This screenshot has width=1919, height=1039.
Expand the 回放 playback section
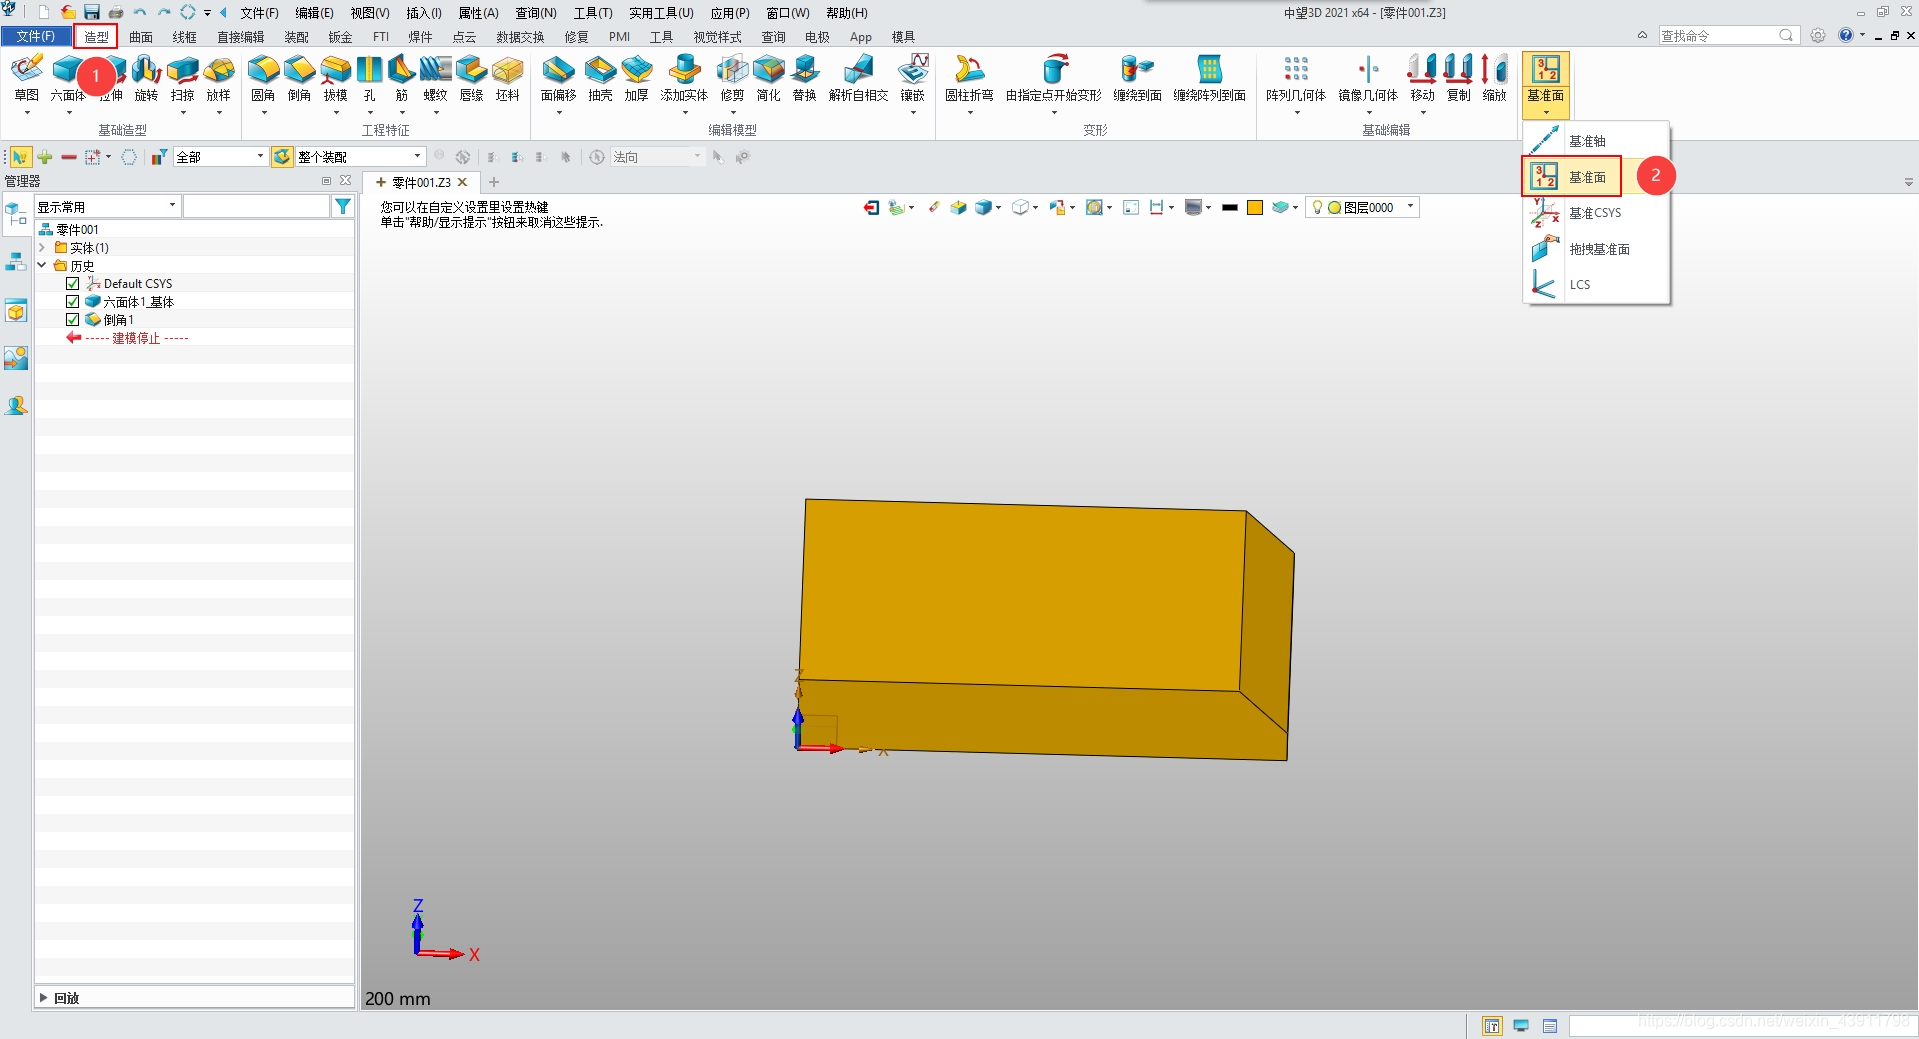43,997
